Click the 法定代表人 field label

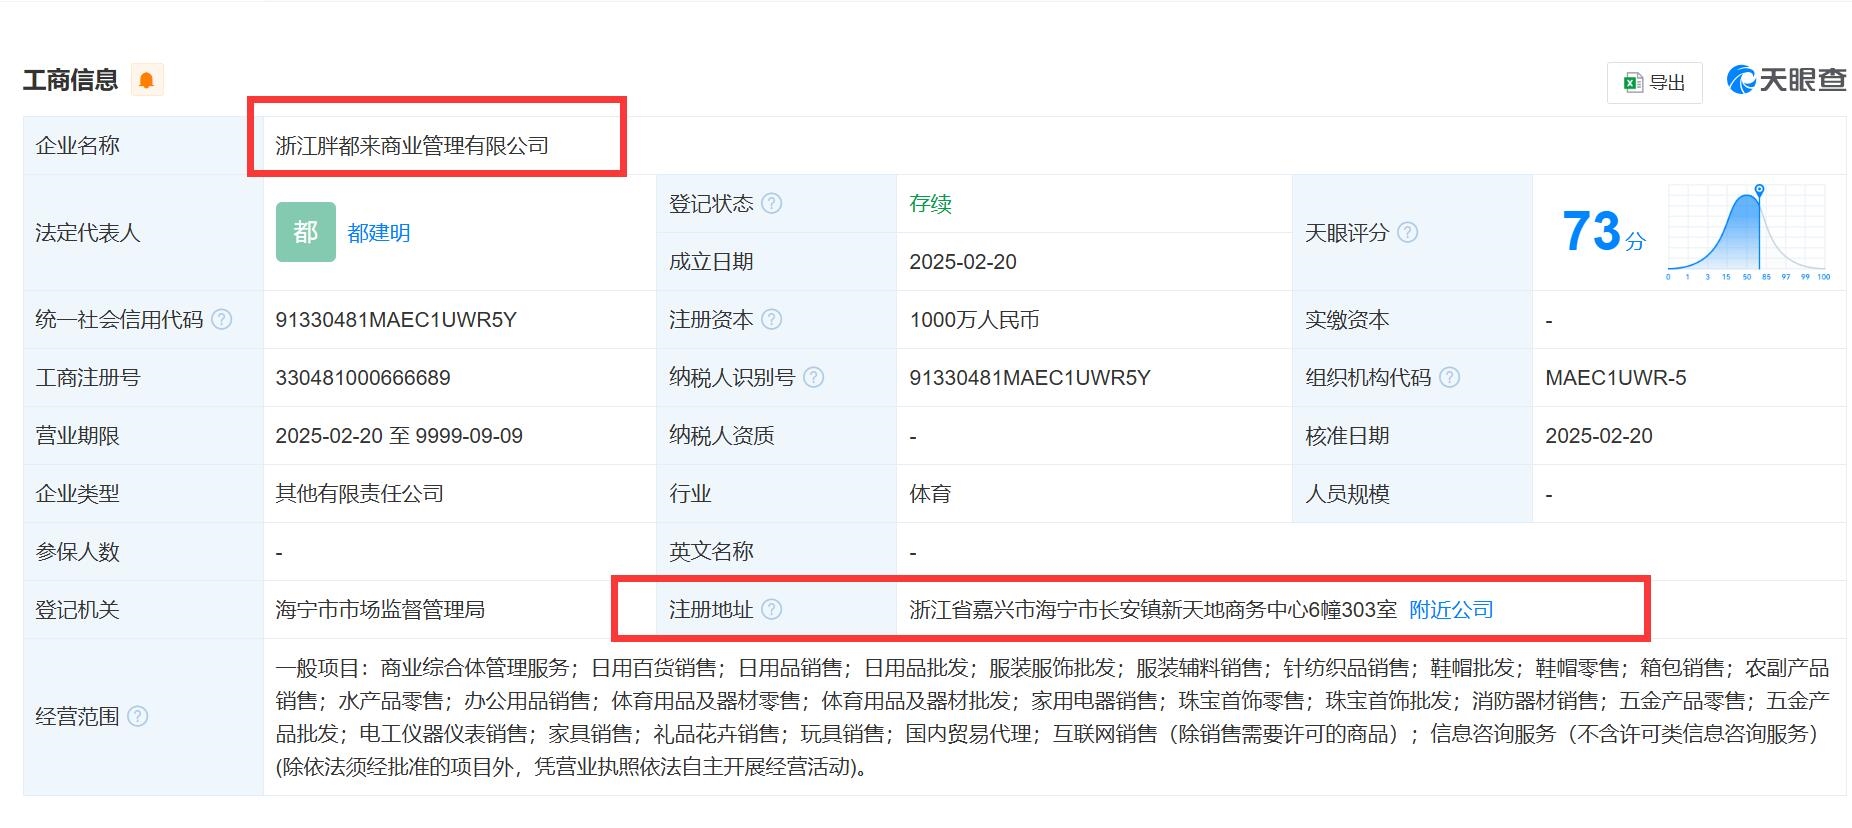88,233
